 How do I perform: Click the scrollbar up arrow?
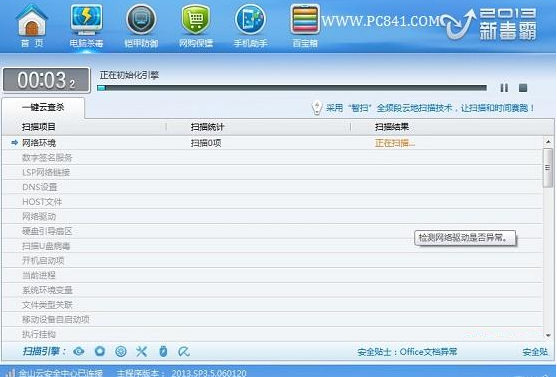pos(548,142)
